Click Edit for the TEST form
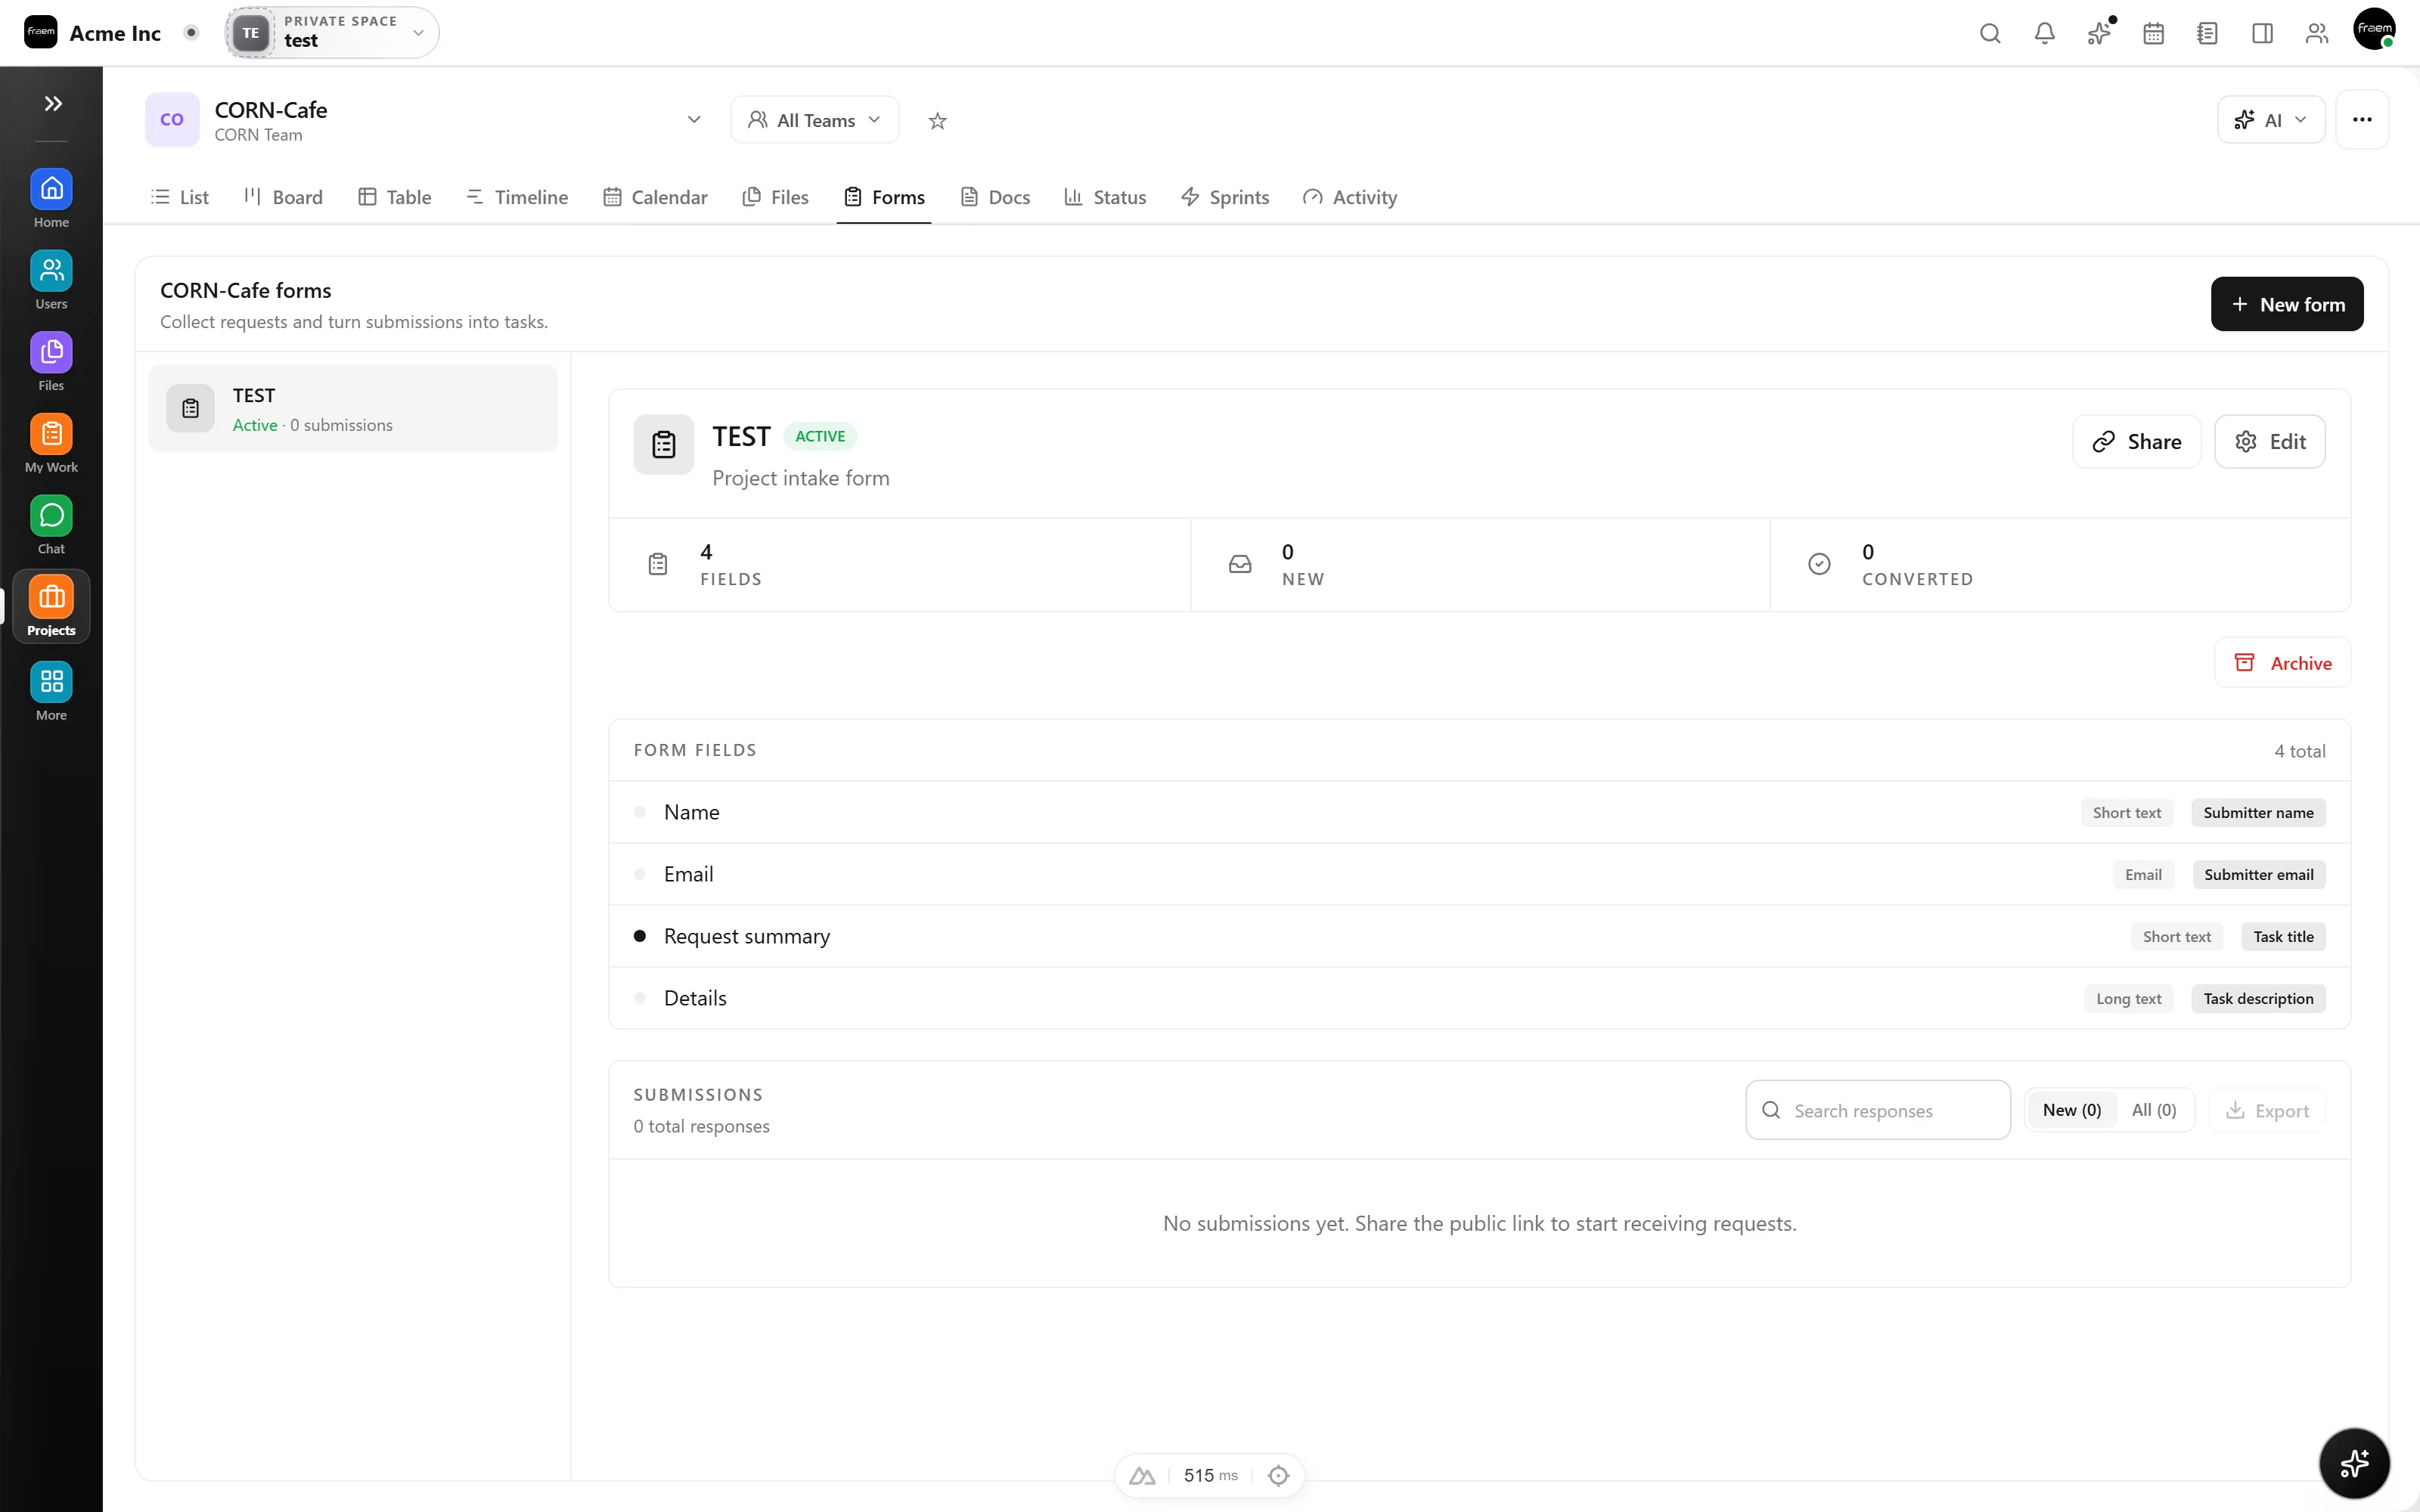Viewport: 2420px width, 1512px height. click(2269, 441)
